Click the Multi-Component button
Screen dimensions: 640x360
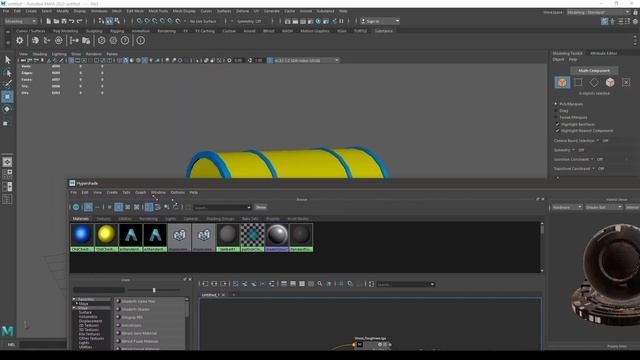click(x=594, y=71)
